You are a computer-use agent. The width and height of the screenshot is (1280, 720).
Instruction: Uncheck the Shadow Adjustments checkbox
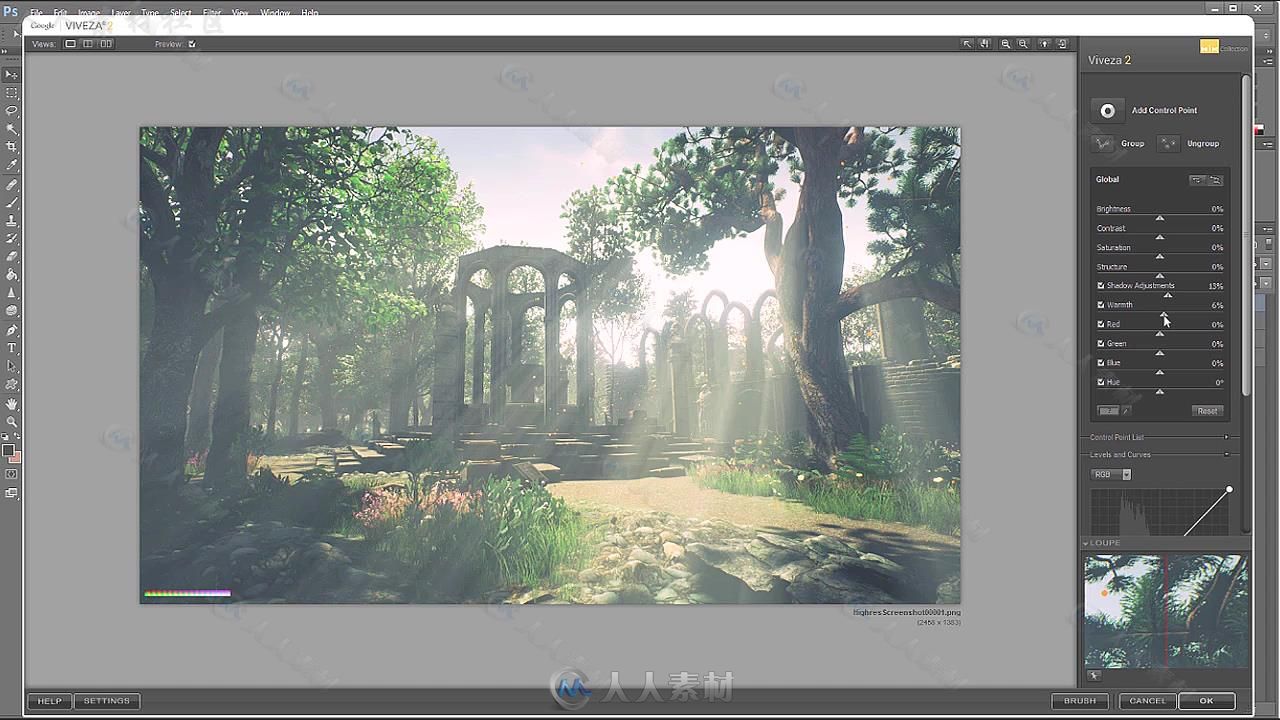(1101, 286)
